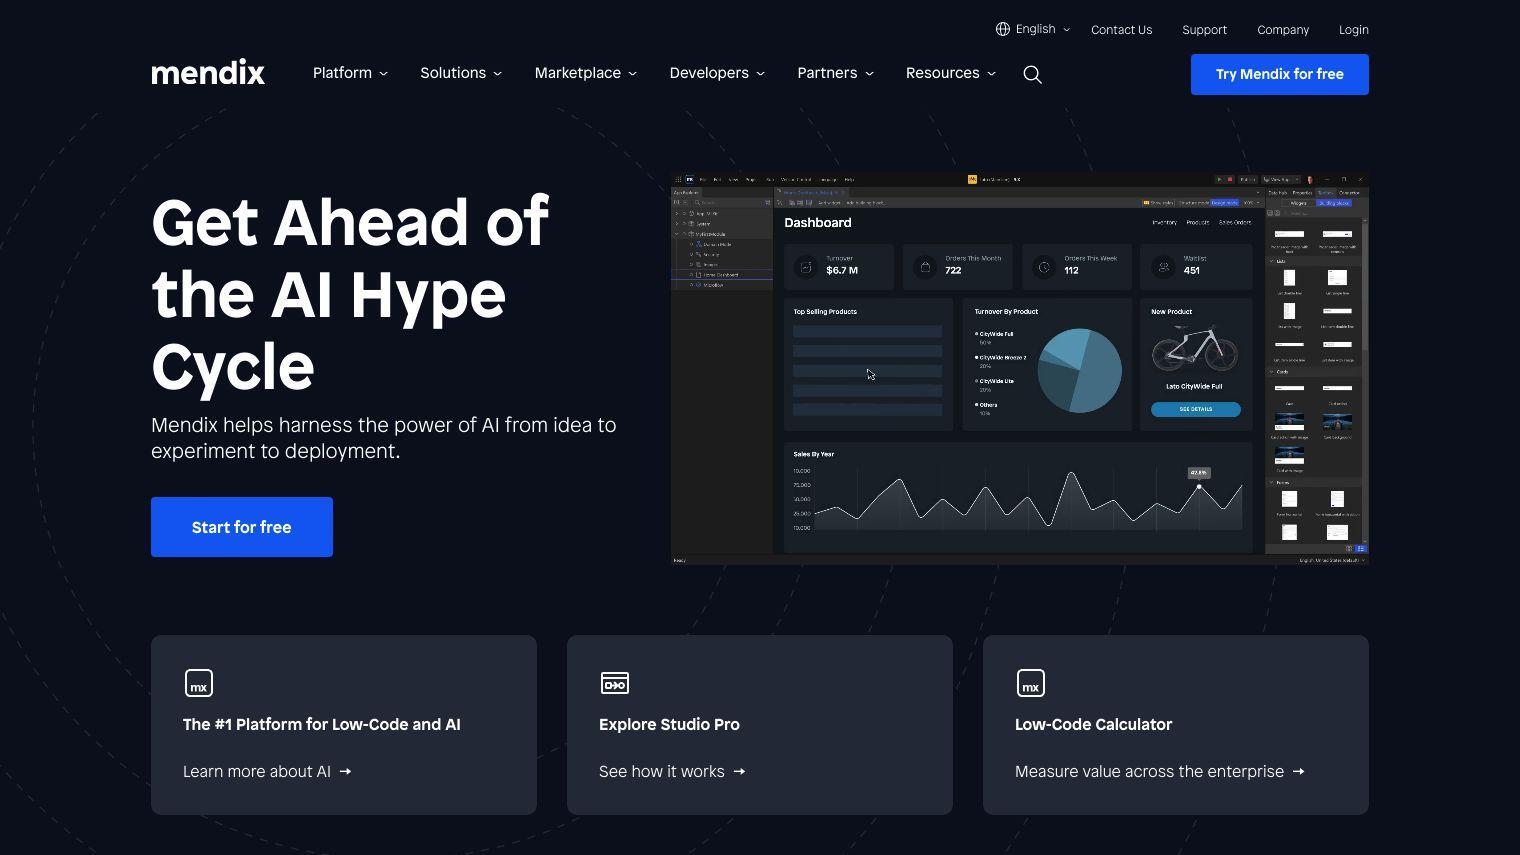Expand the Developers menu
Viewport: 1520px width, 855px height.
pyautogui.click(x=717, y=73)
